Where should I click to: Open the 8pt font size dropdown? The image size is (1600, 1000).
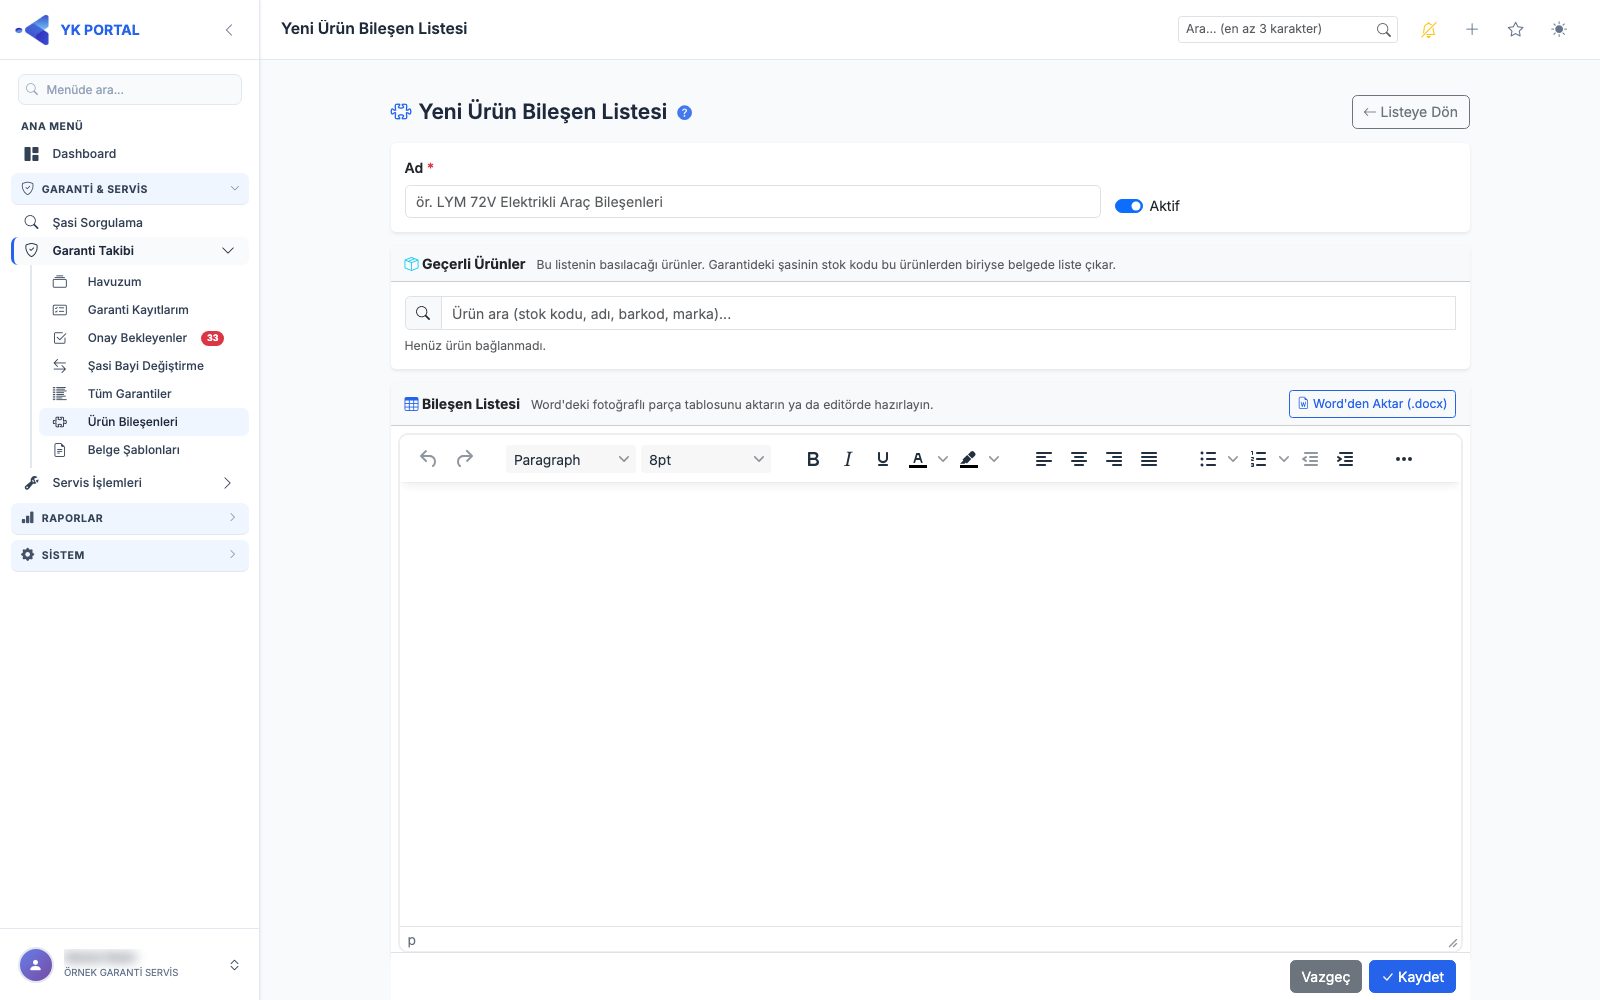pyautogui.click(x=706, y=459)
